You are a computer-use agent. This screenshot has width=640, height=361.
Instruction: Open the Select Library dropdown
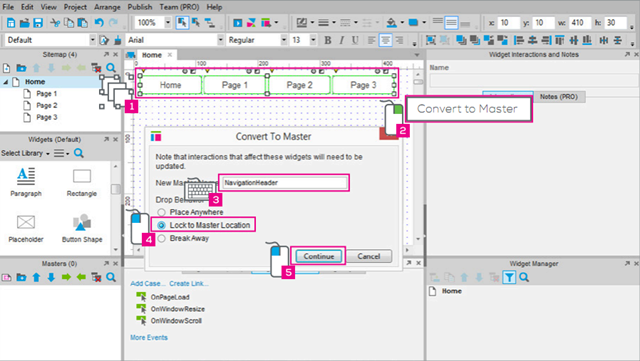click(x=25, y=153)
